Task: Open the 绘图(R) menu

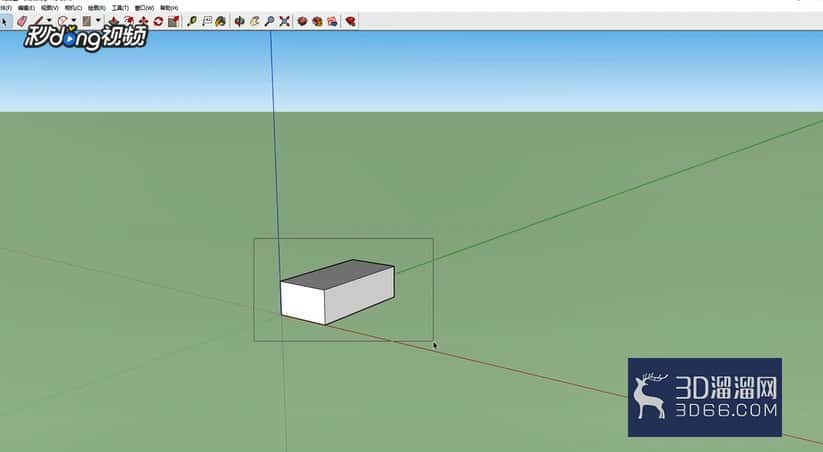Action: click(x=96, y=8)
